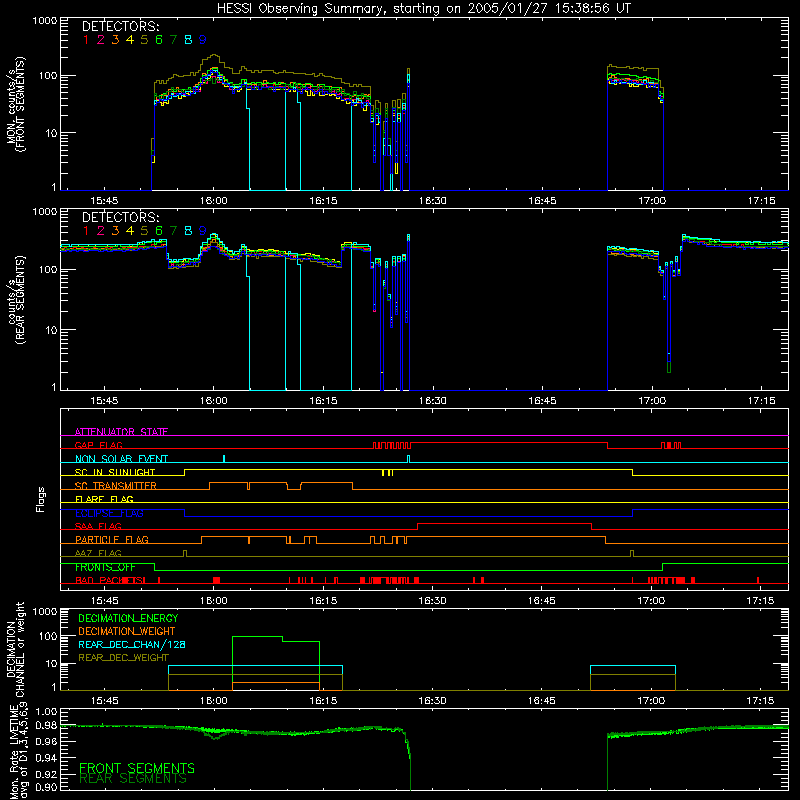The image size is (800, 800).
Task: Click the front segments counts/s y-axis title
Action: [16, 104]
